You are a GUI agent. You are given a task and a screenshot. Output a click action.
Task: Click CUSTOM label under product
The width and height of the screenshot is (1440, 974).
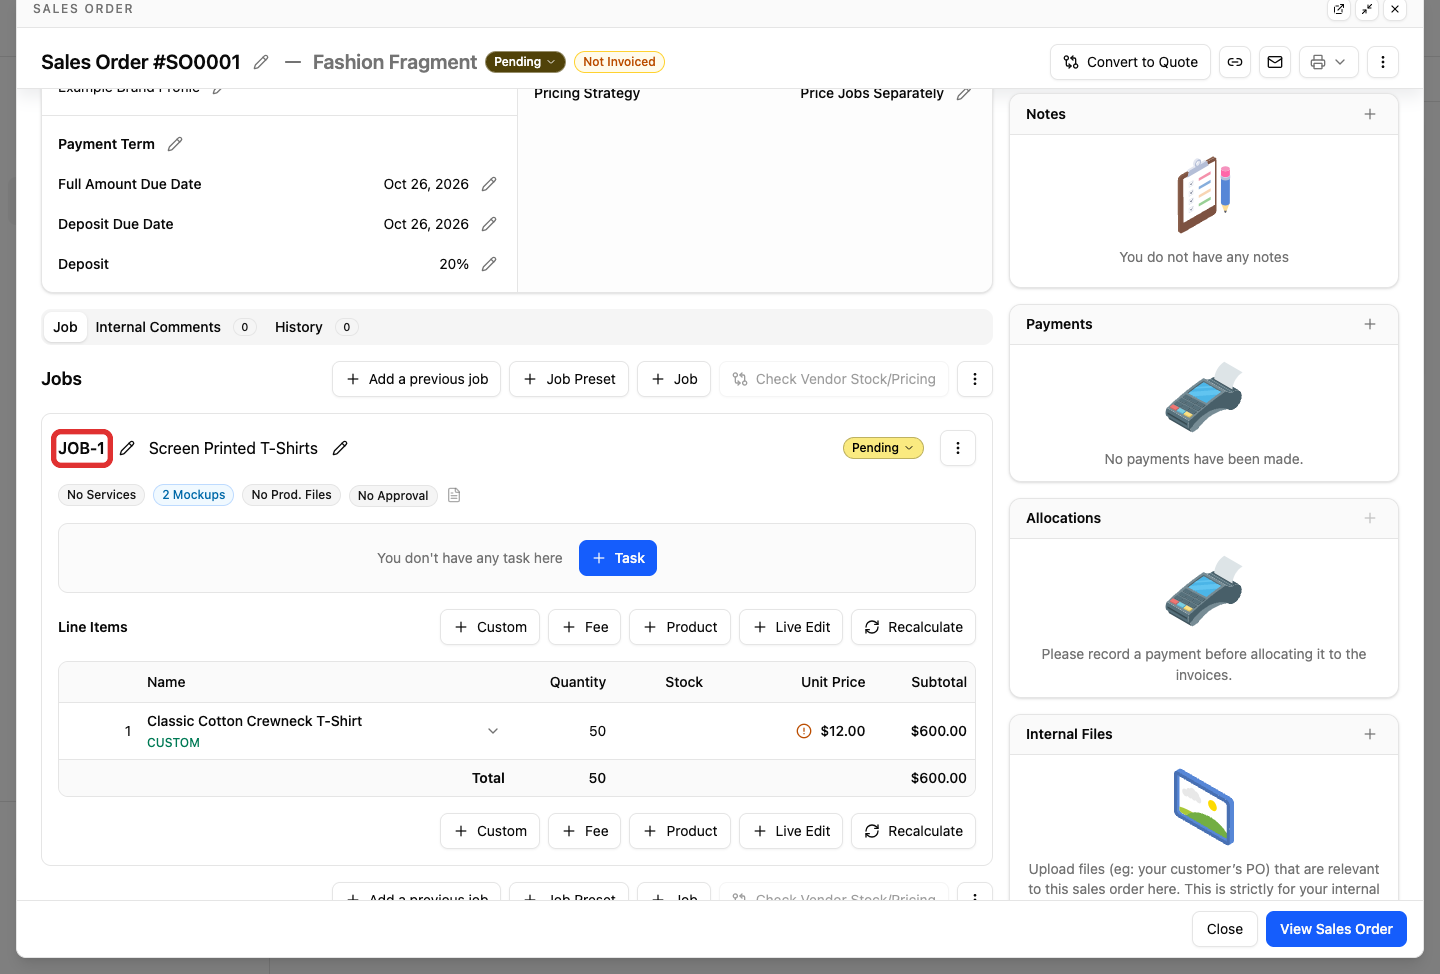click(173, 743)
